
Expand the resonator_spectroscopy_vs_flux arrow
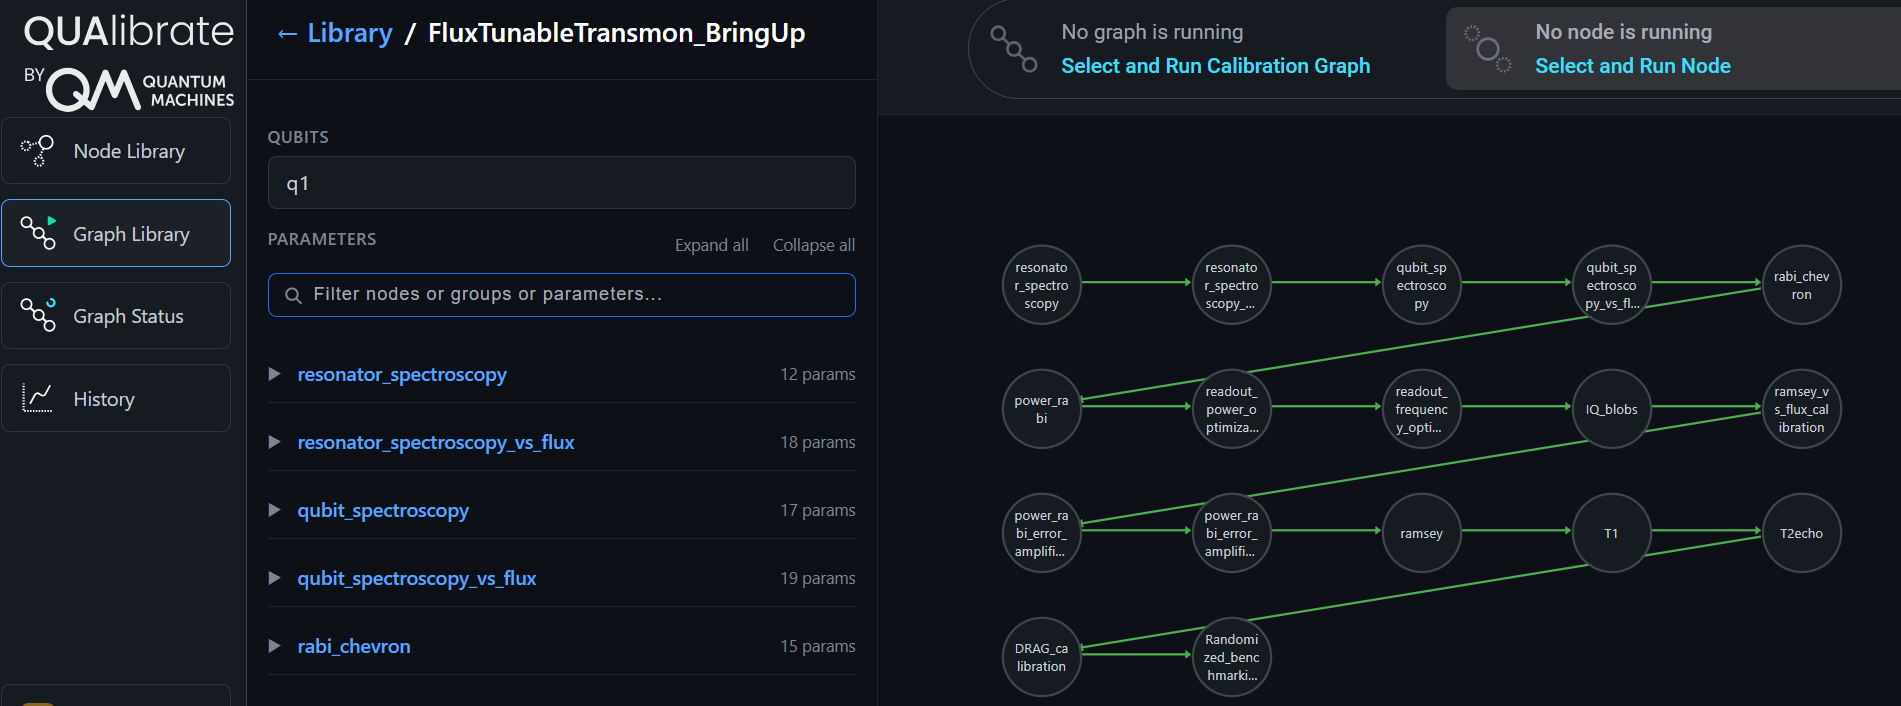click(274, 442)
